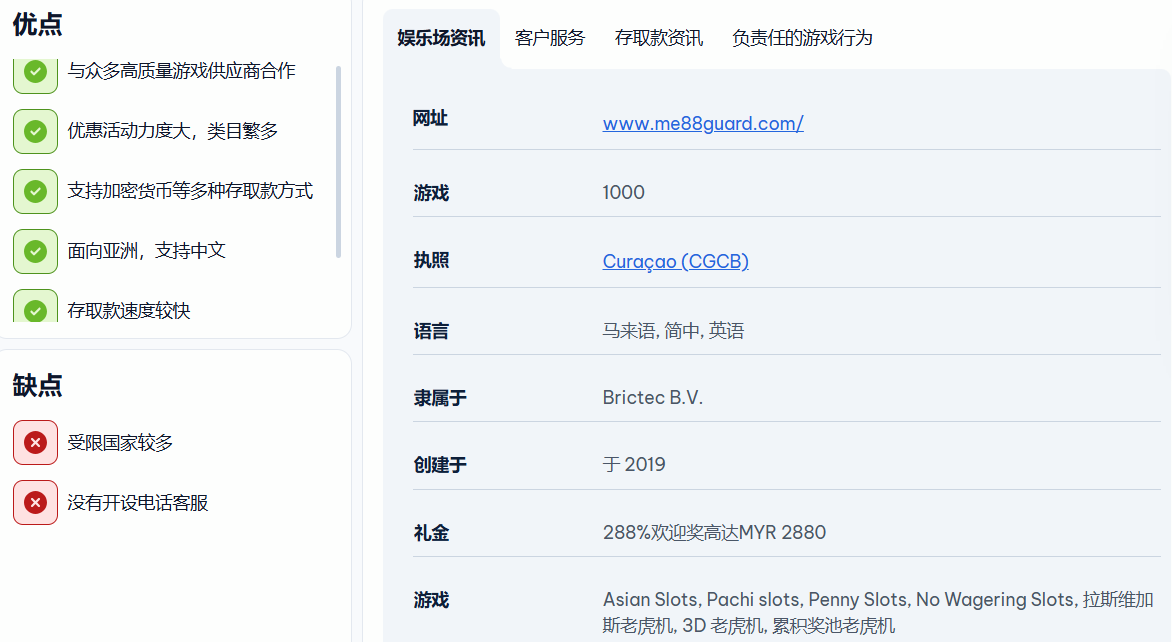
Task: Switch to the 娱乐场资讯 tab
Action: (441, 38)
